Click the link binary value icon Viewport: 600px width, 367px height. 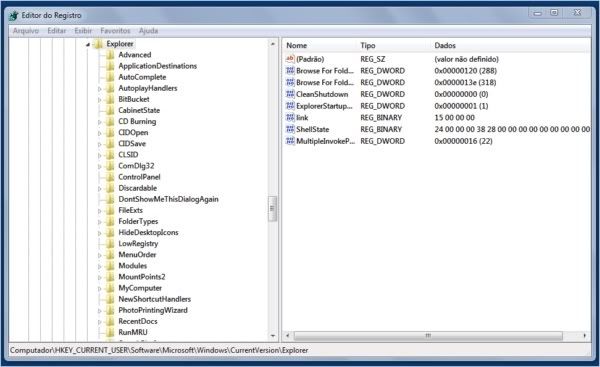(x=290, y=117)
